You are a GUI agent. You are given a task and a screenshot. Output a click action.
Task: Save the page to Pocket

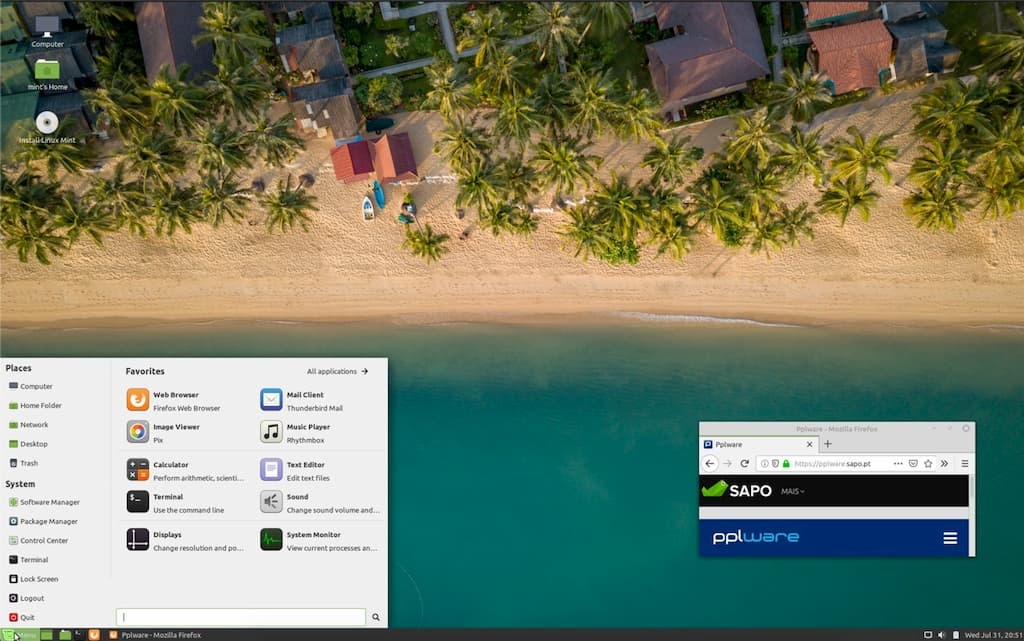point(913,462)
